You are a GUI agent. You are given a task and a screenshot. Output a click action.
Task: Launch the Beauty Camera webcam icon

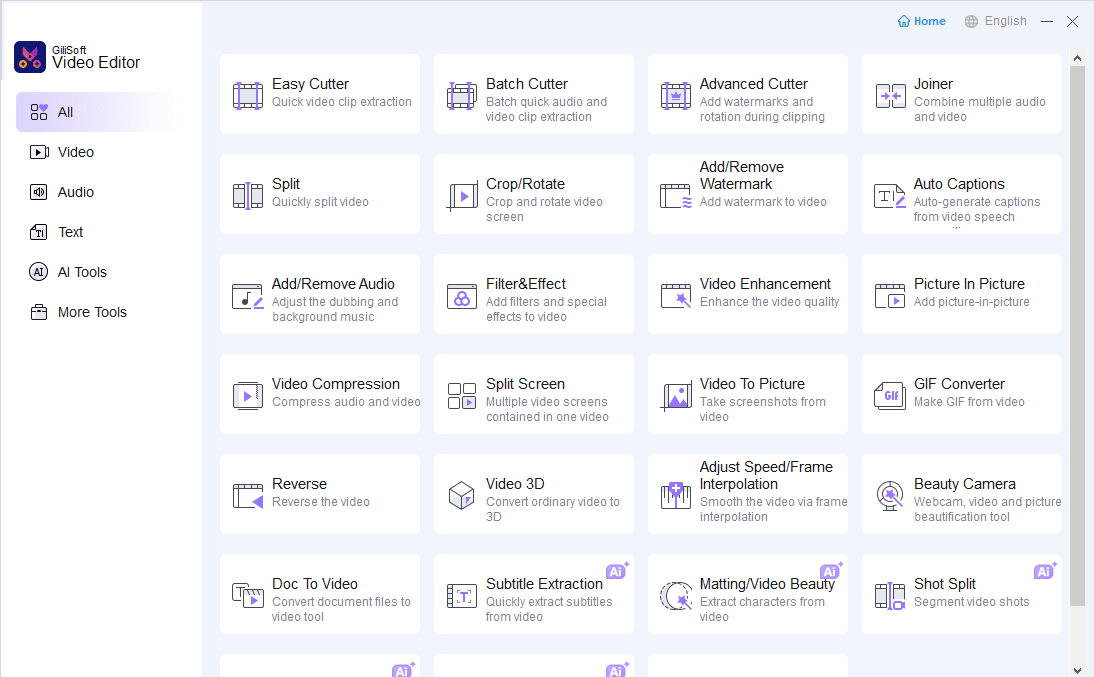[890, 496]
